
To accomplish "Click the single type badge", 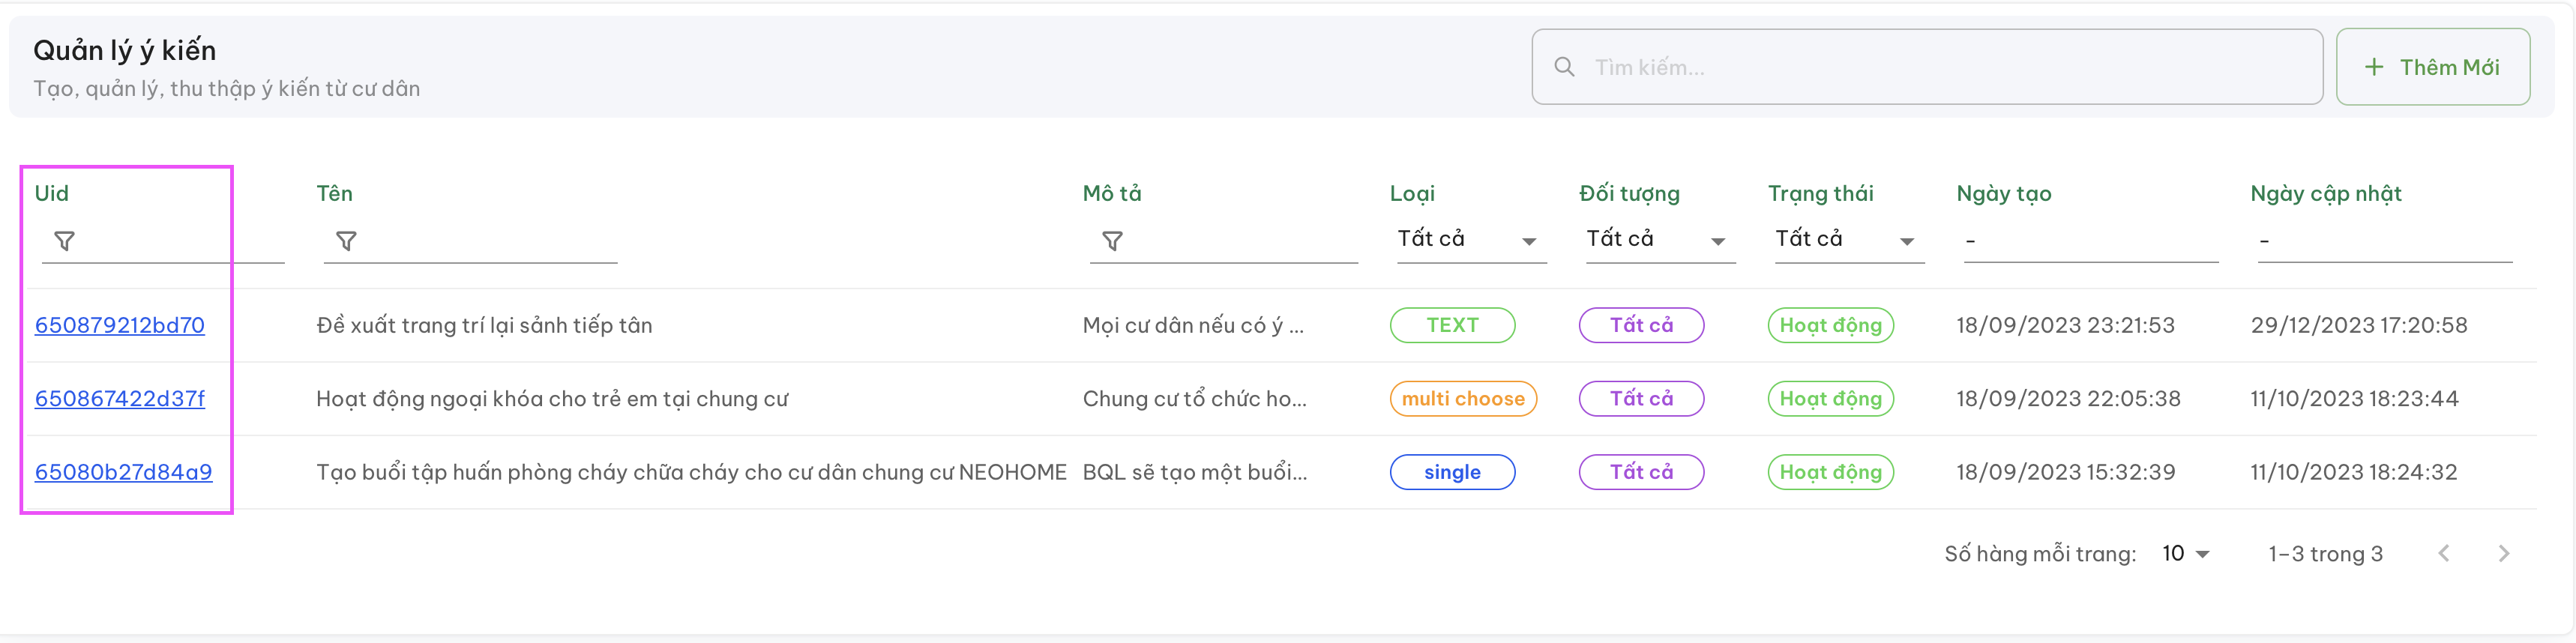I will tap(1452, 472).
